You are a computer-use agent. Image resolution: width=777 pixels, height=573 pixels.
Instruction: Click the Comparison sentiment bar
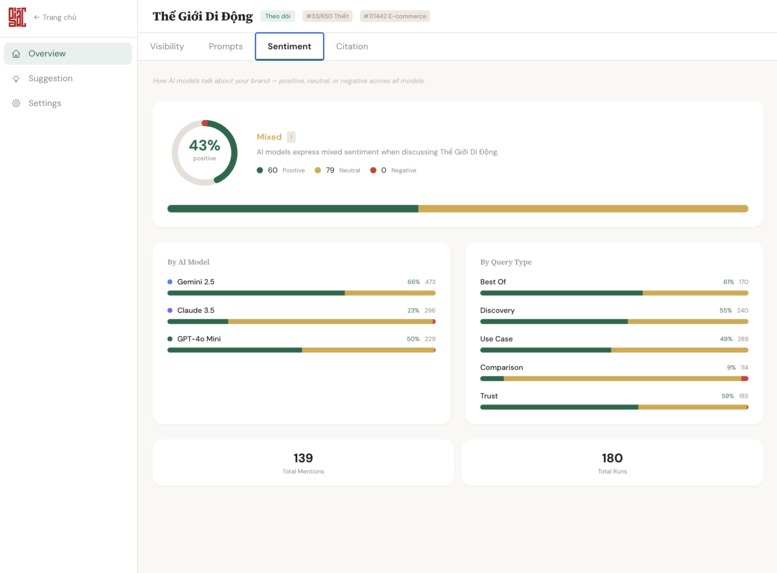pos(614,379)
